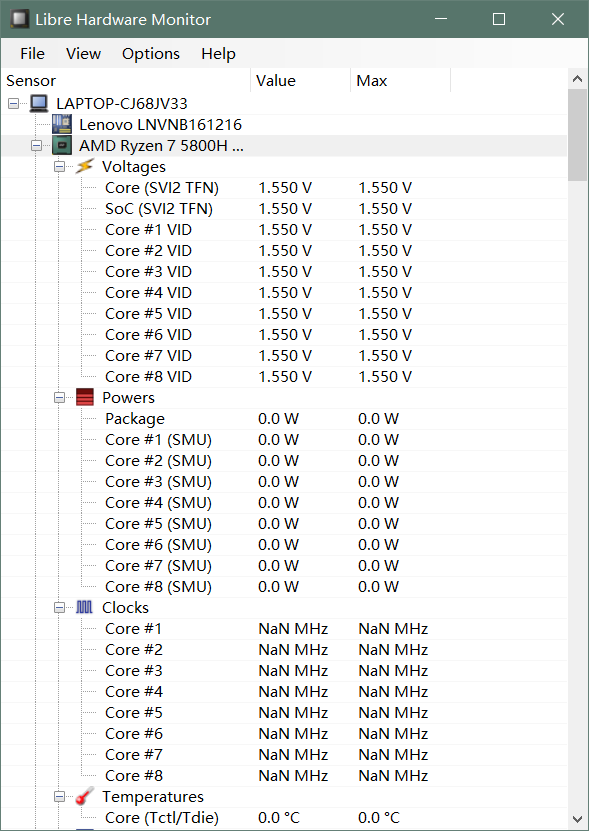This screenshot has height=831, width=589.
Task: Select the Core #6 clock row
Action: click(x=284, y=733)
